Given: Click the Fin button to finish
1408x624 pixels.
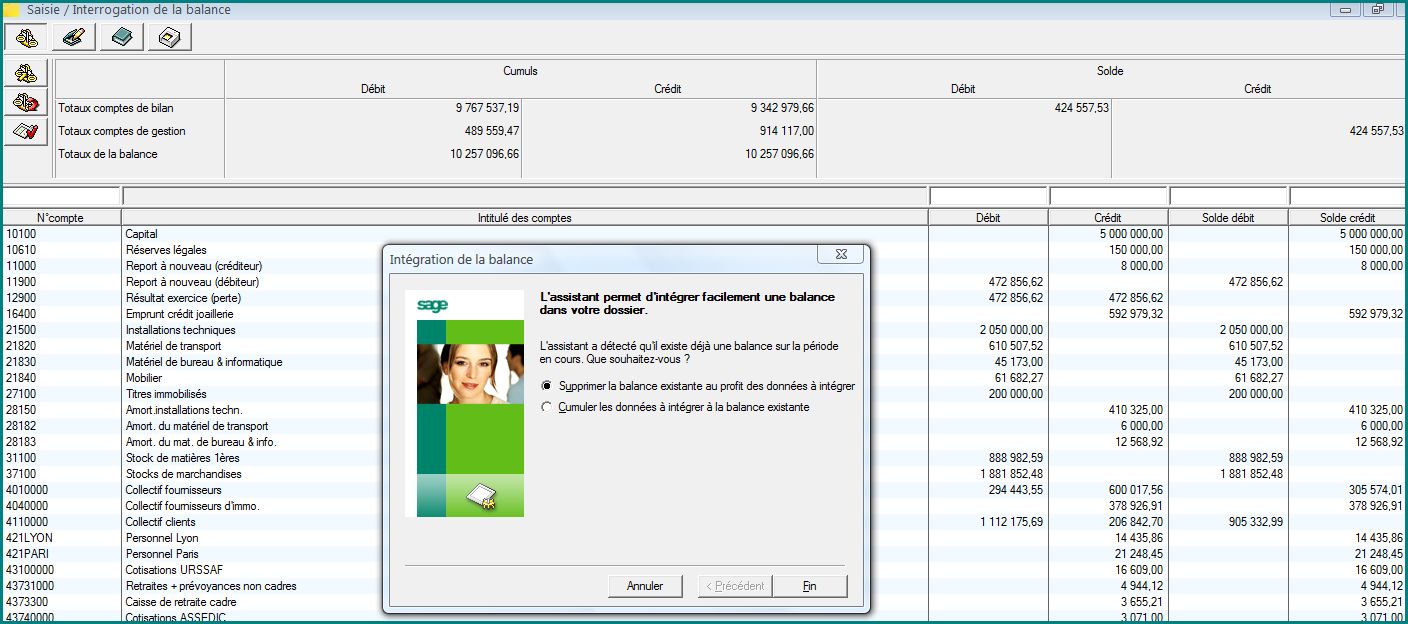Looking at the screenshot, I should [x=809, y=586].
